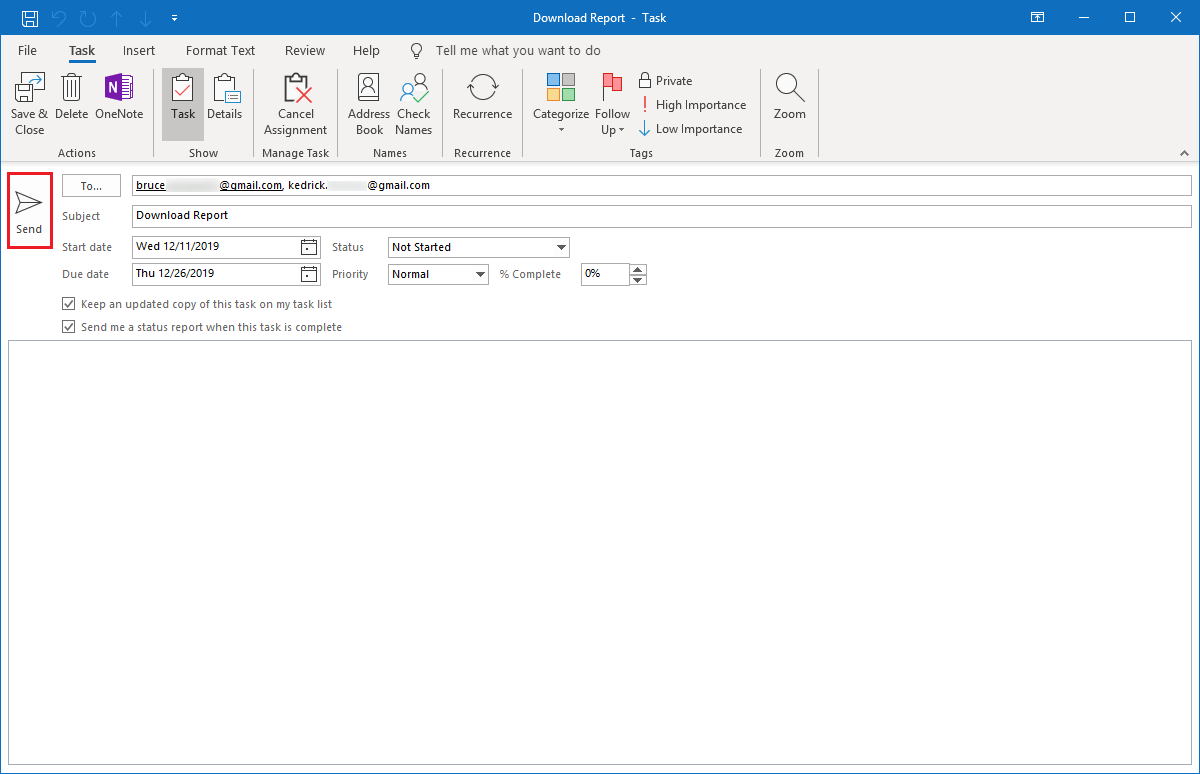Edit the Subject field
The width and height of the screenshot is (1200, 774).
(x=662, y=216)
